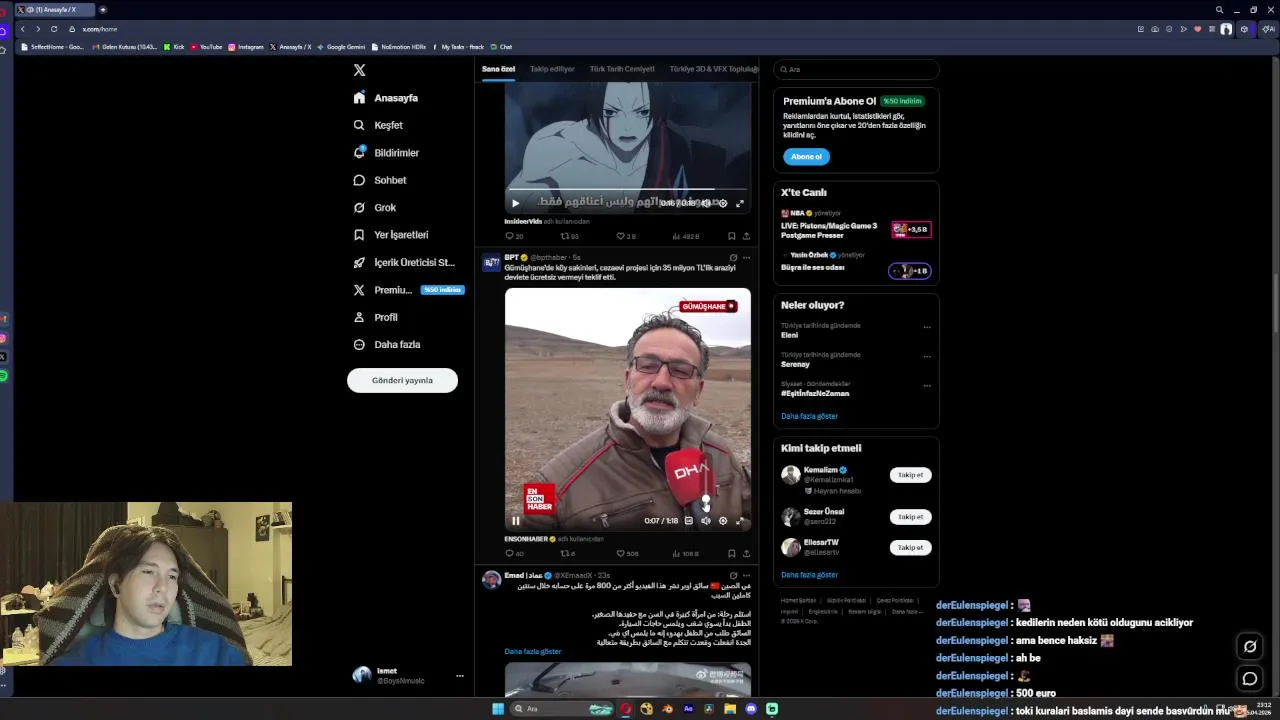Expand Emad's post with Daha fazla göster
The image size is (1280, 720).
click(533, 651)
